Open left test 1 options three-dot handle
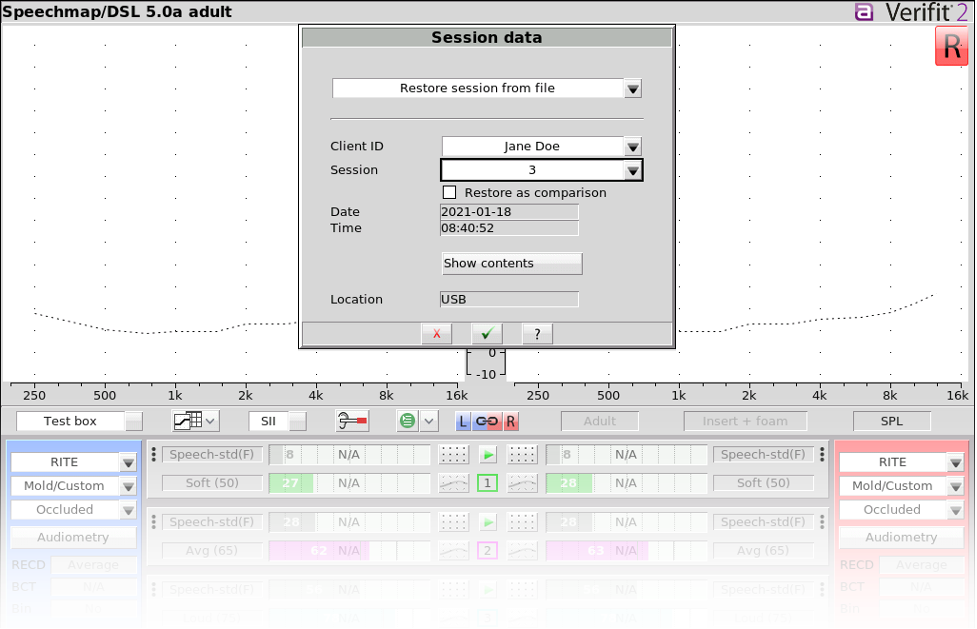Image resolution: width=977 pixels, height=629 pixels. (x=154, y=454)
